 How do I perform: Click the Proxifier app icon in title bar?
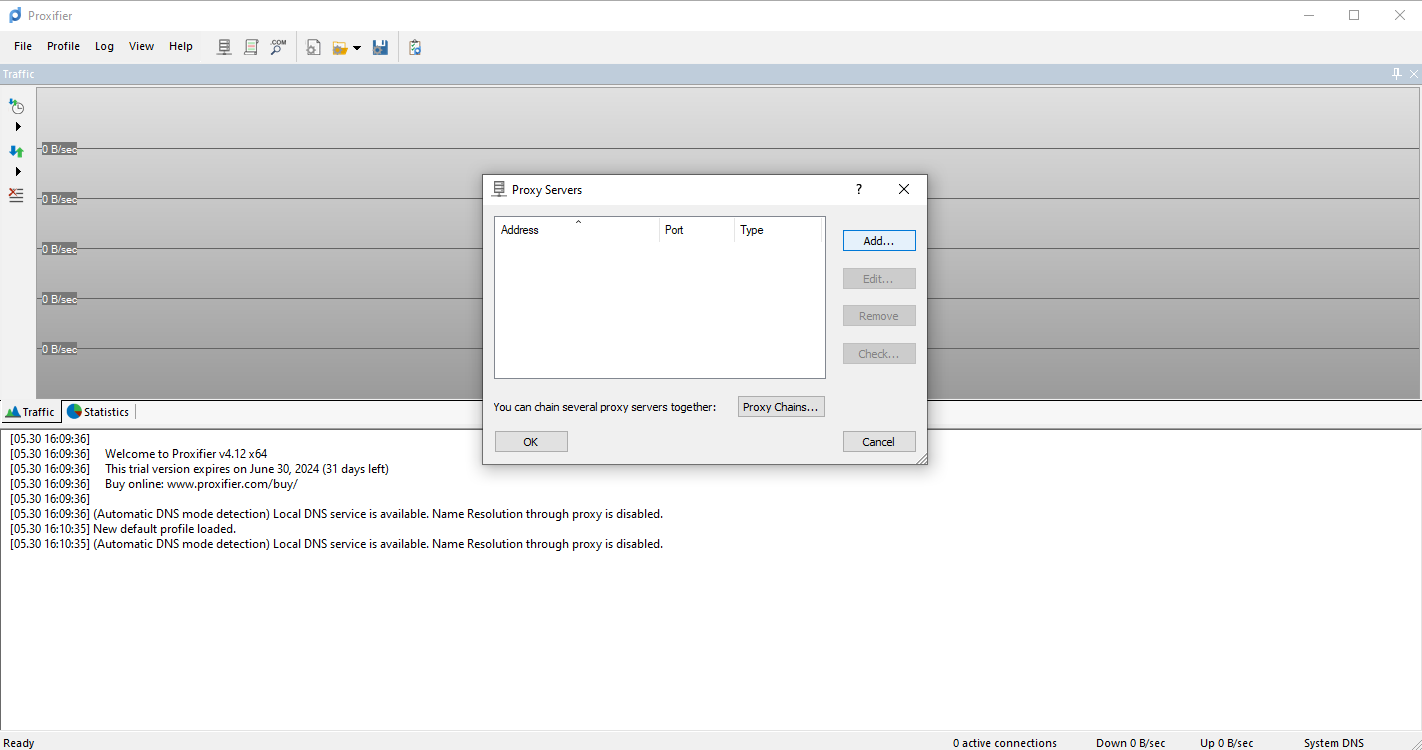click(x=14, y=15)
